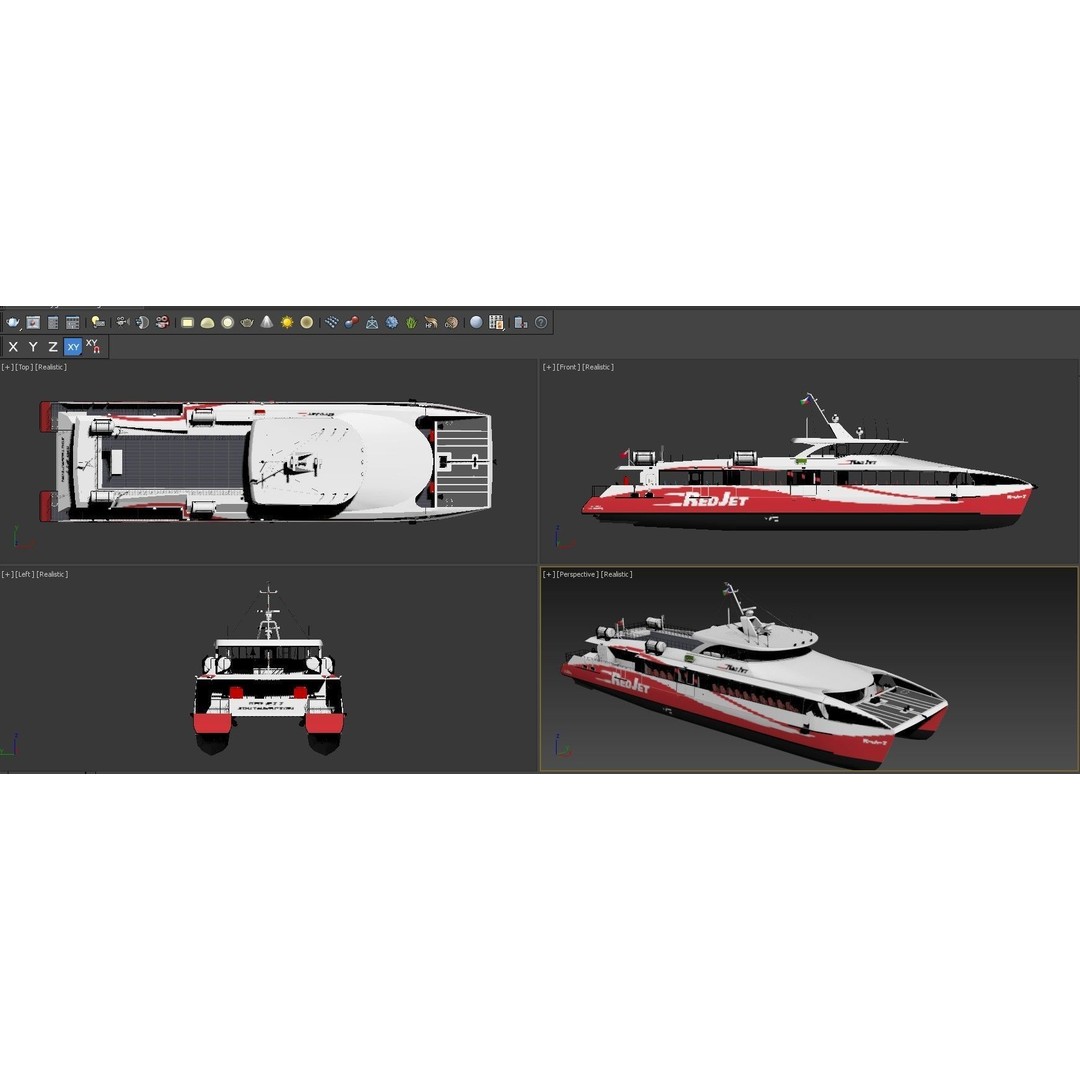1080x1080 pixels.
Task: Click the HF hair icon
Action: point(431,322)
